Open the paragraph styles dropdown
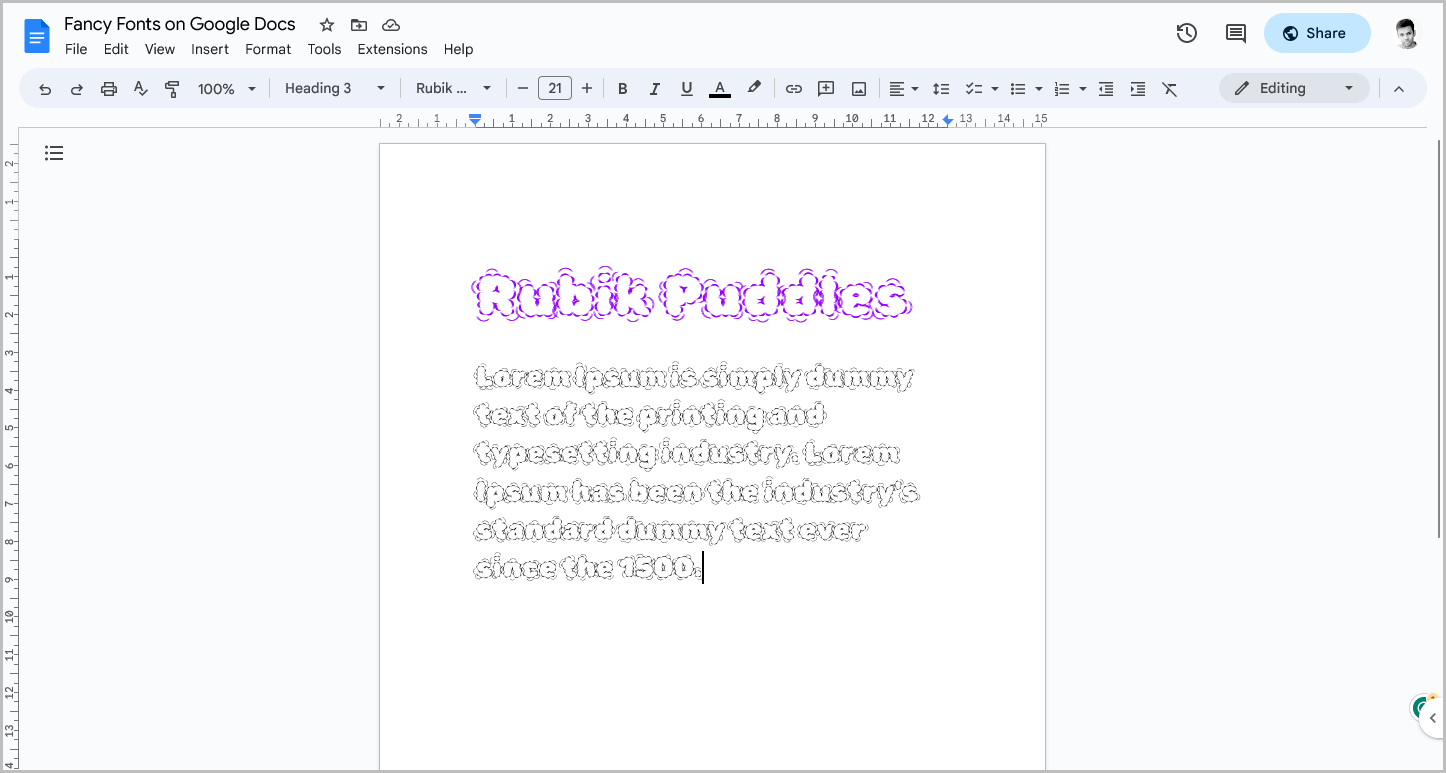 [334, 88]
